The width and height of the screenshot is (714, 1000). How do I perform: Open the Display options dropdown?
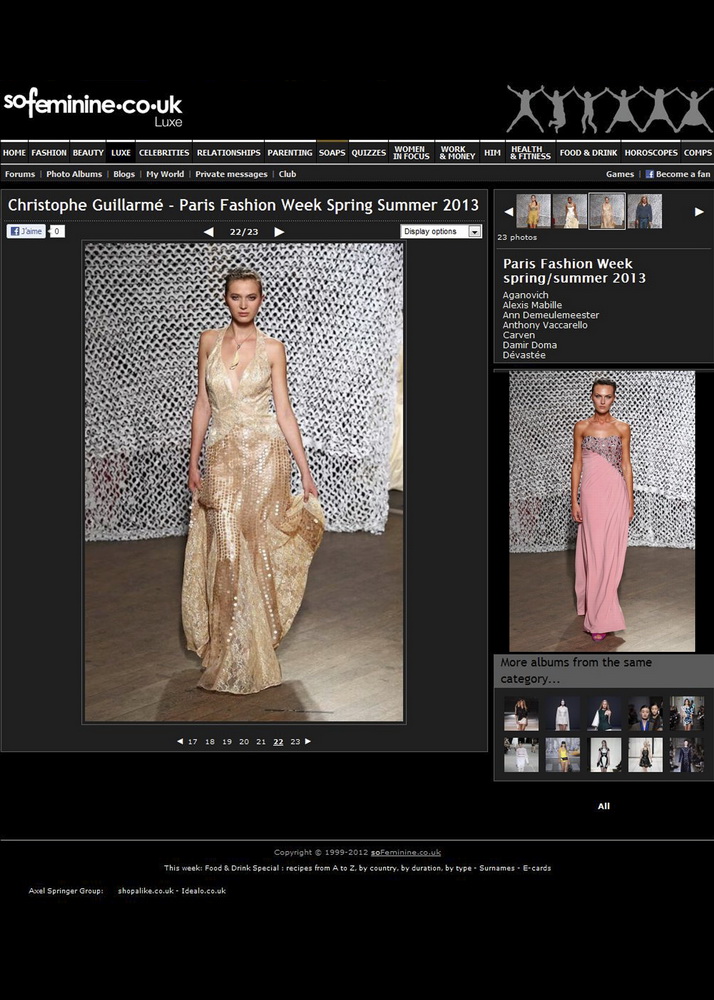coord(441,231)
